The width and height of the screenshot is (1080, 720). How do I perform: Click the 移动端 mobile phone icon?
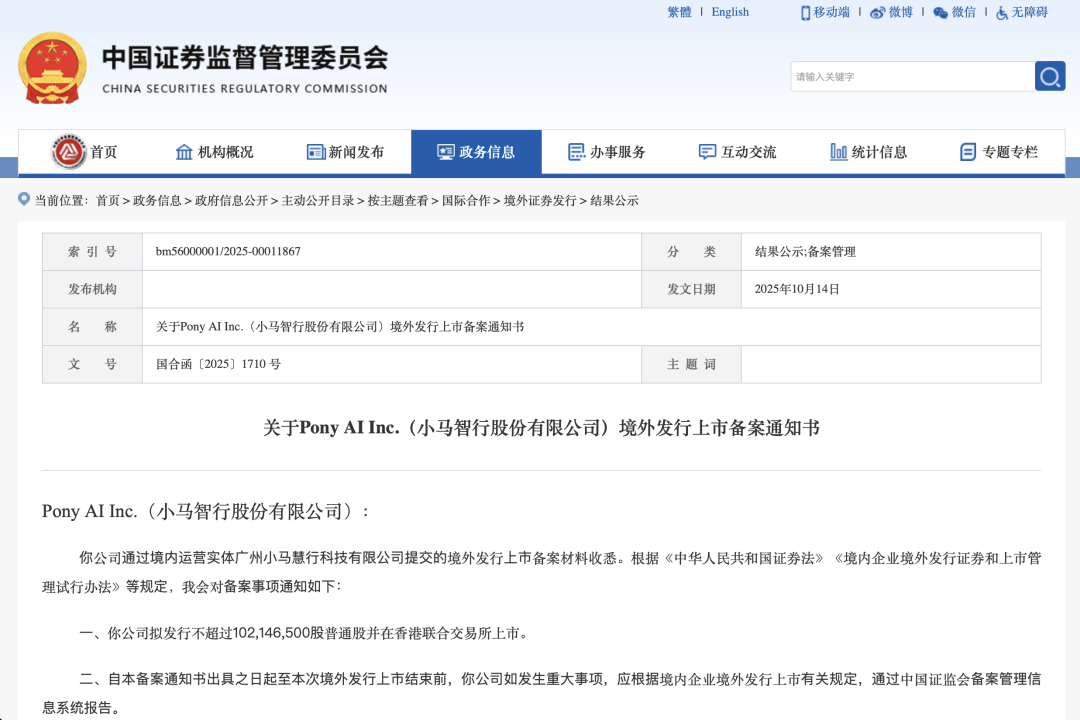pos(805,12)
